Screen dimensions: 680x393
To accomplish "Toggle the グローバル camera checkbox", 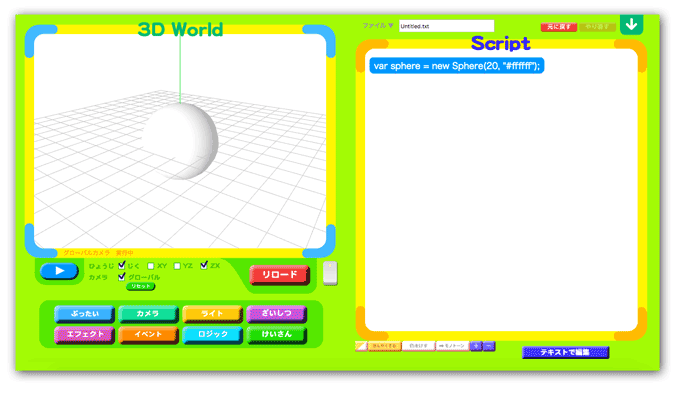I will pyautogui.click(x=122, y=277).
